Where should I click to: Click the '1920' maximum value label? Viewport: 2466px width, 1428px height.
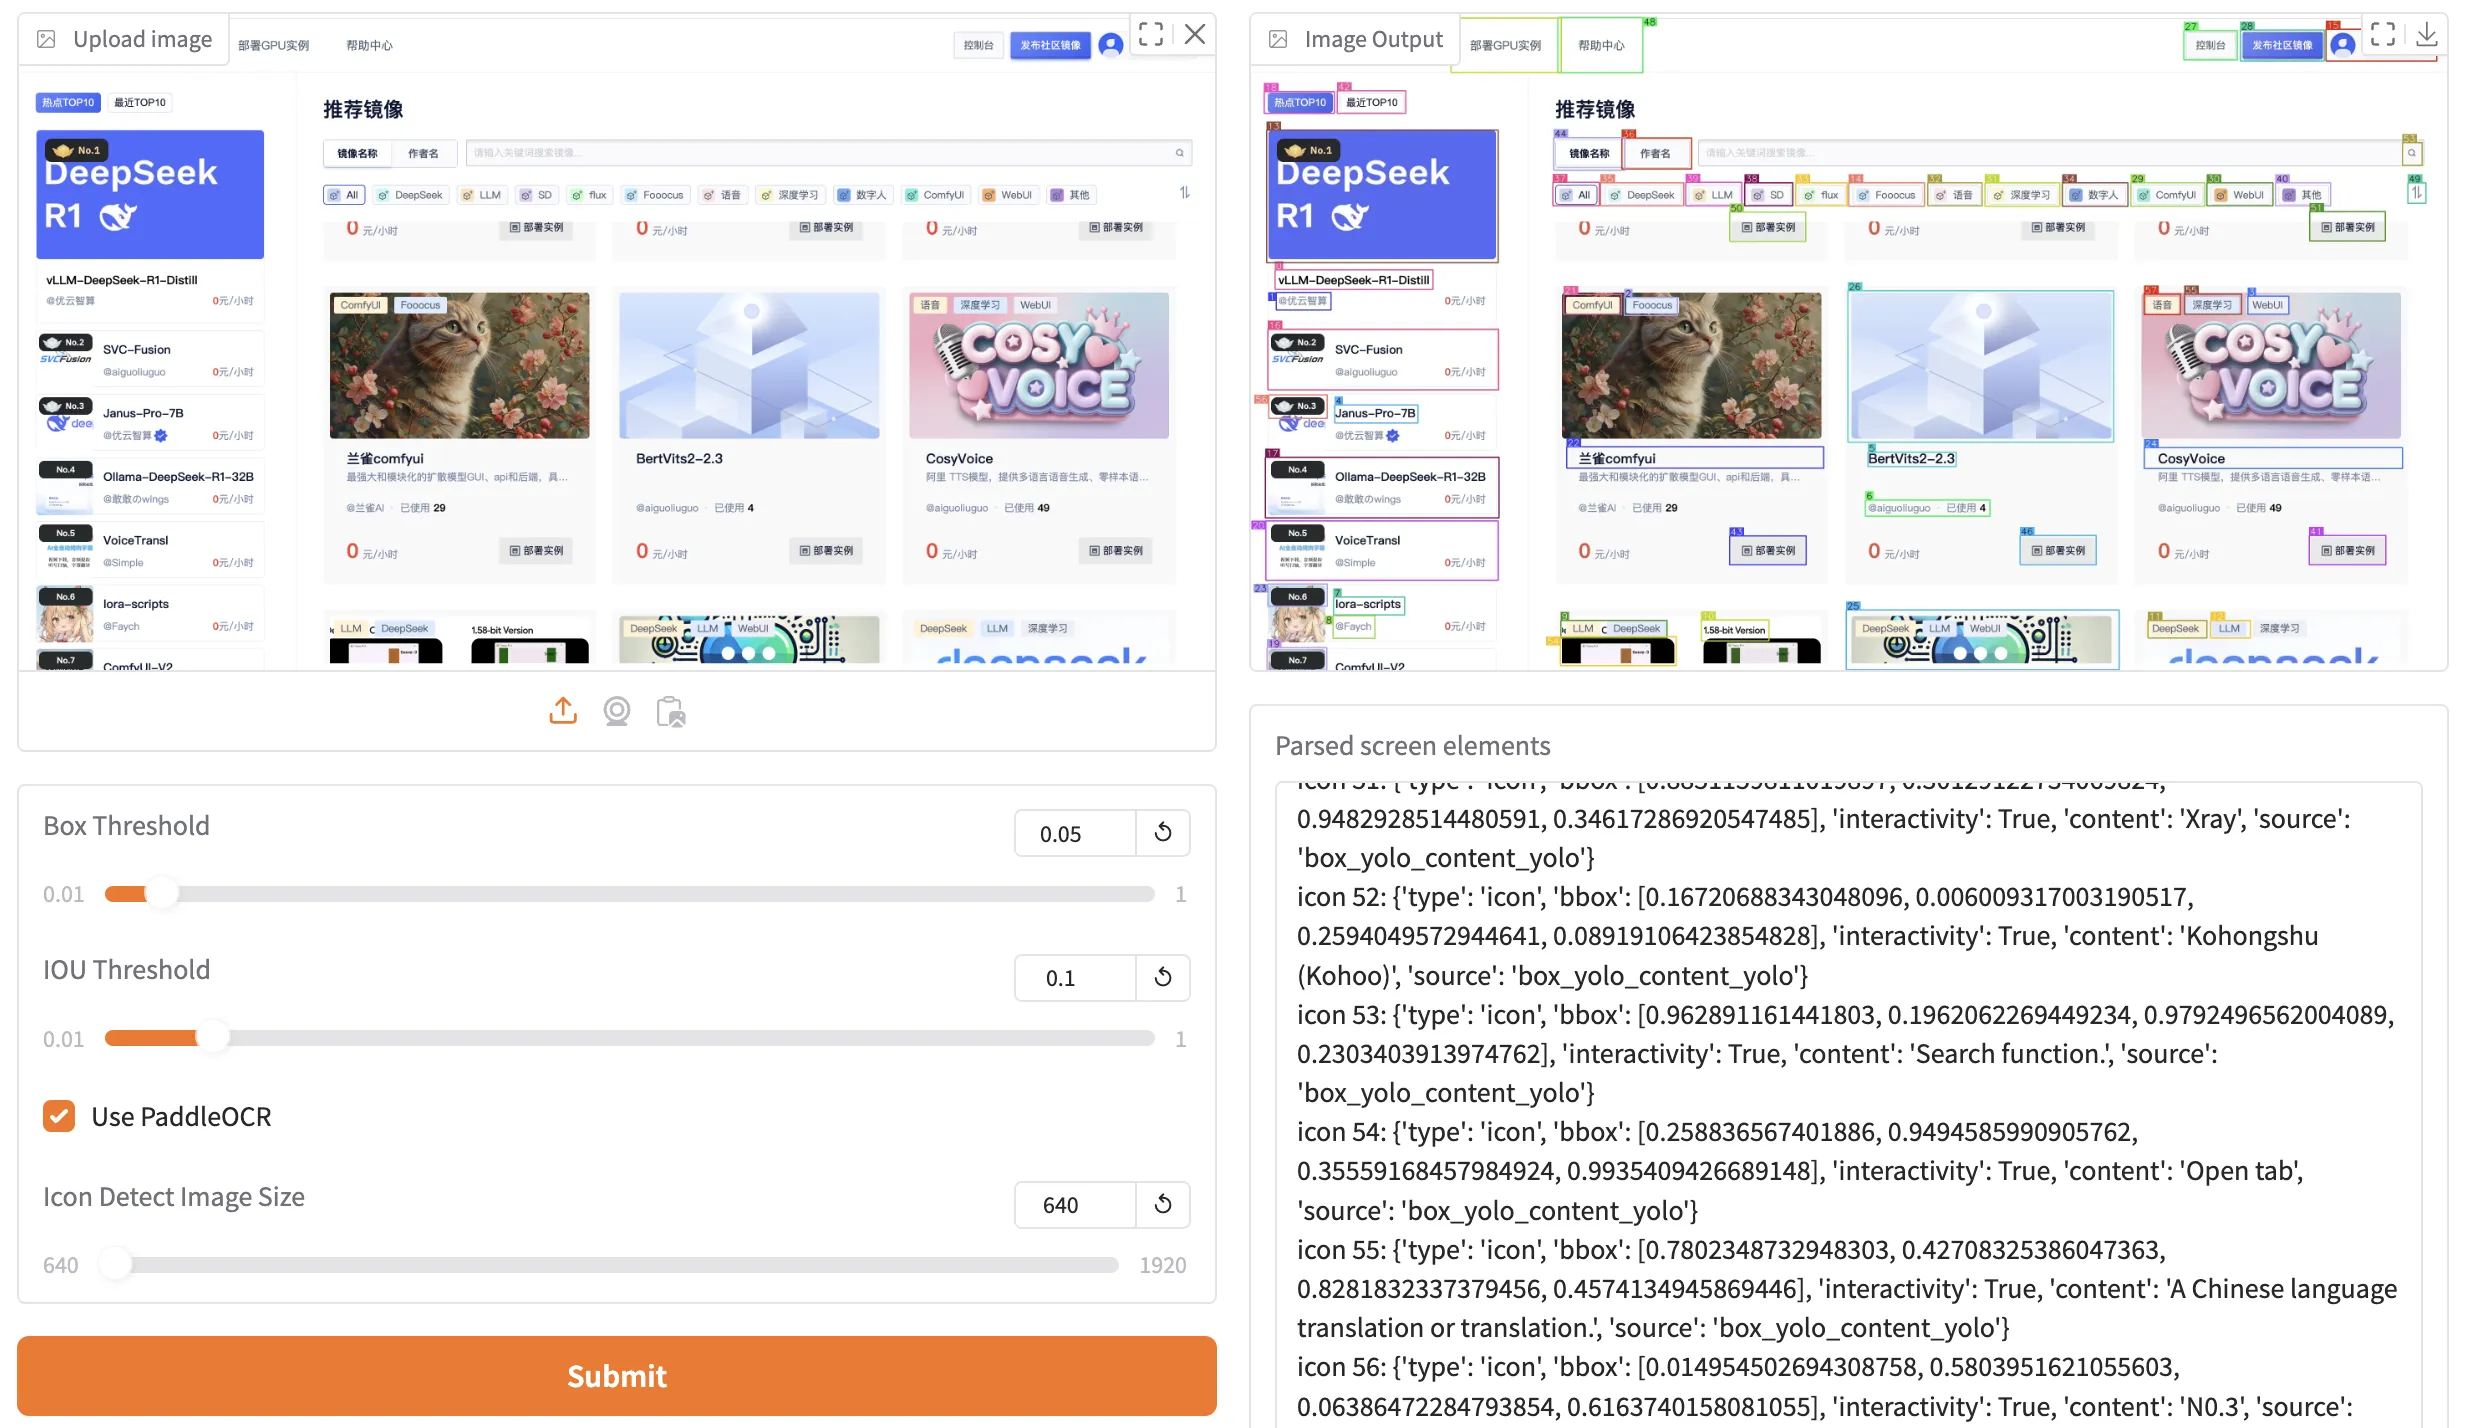pos(1163,1265)
